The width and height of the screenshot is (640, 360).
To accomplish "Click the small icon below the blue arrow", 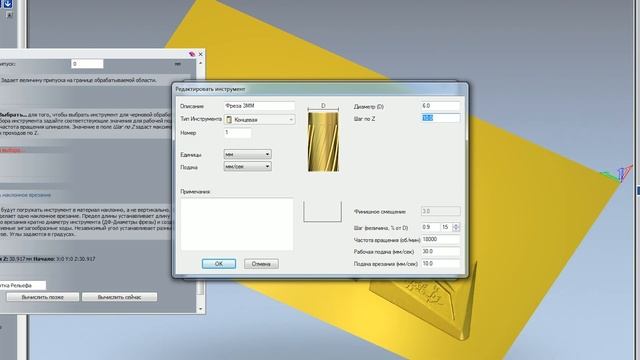I will pyautogui.click(x=10, y=15).
